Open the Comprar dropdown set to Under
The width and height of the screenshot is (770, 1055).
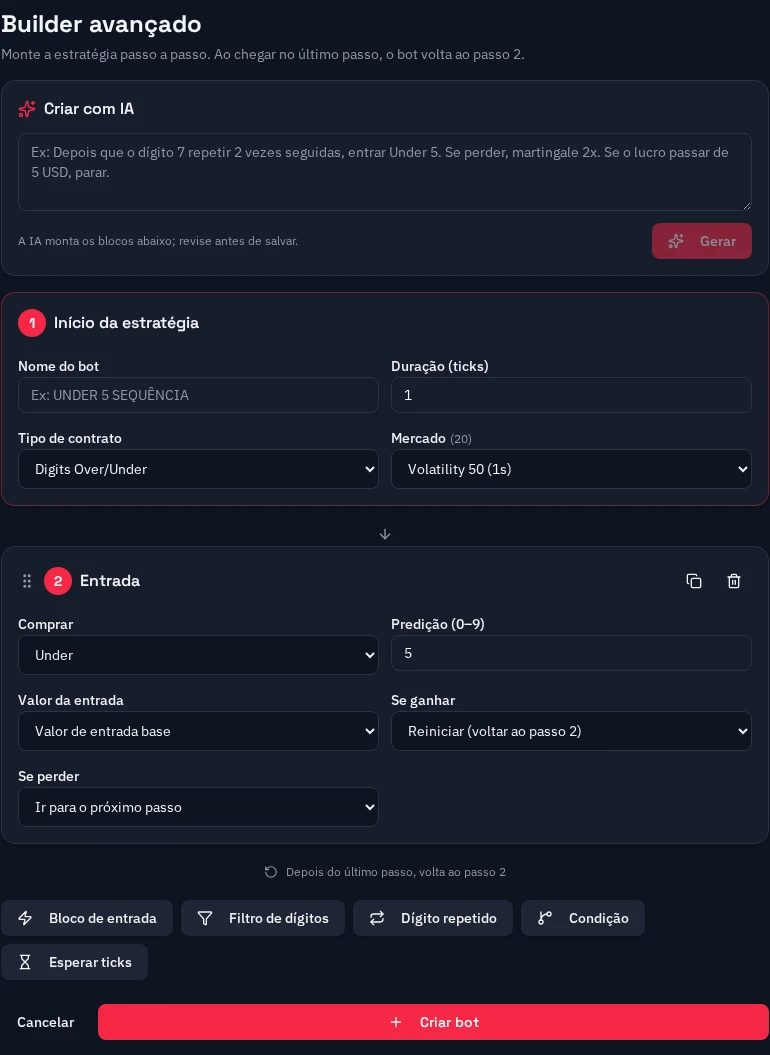198,655
